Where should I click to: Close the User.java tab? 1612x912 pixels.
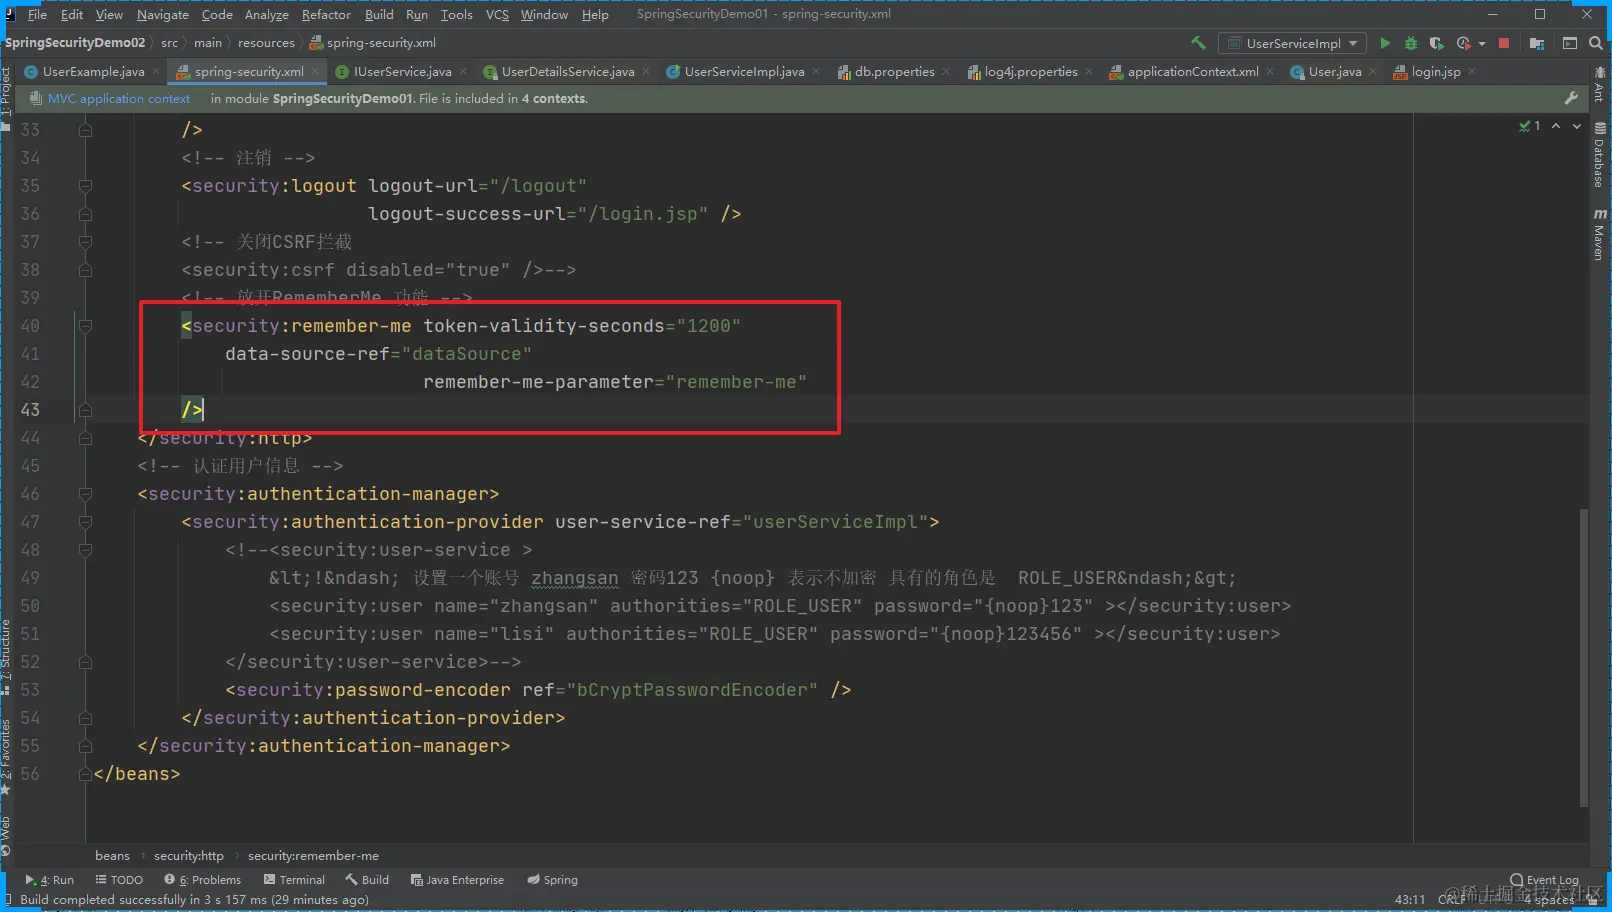point(1373,72)
